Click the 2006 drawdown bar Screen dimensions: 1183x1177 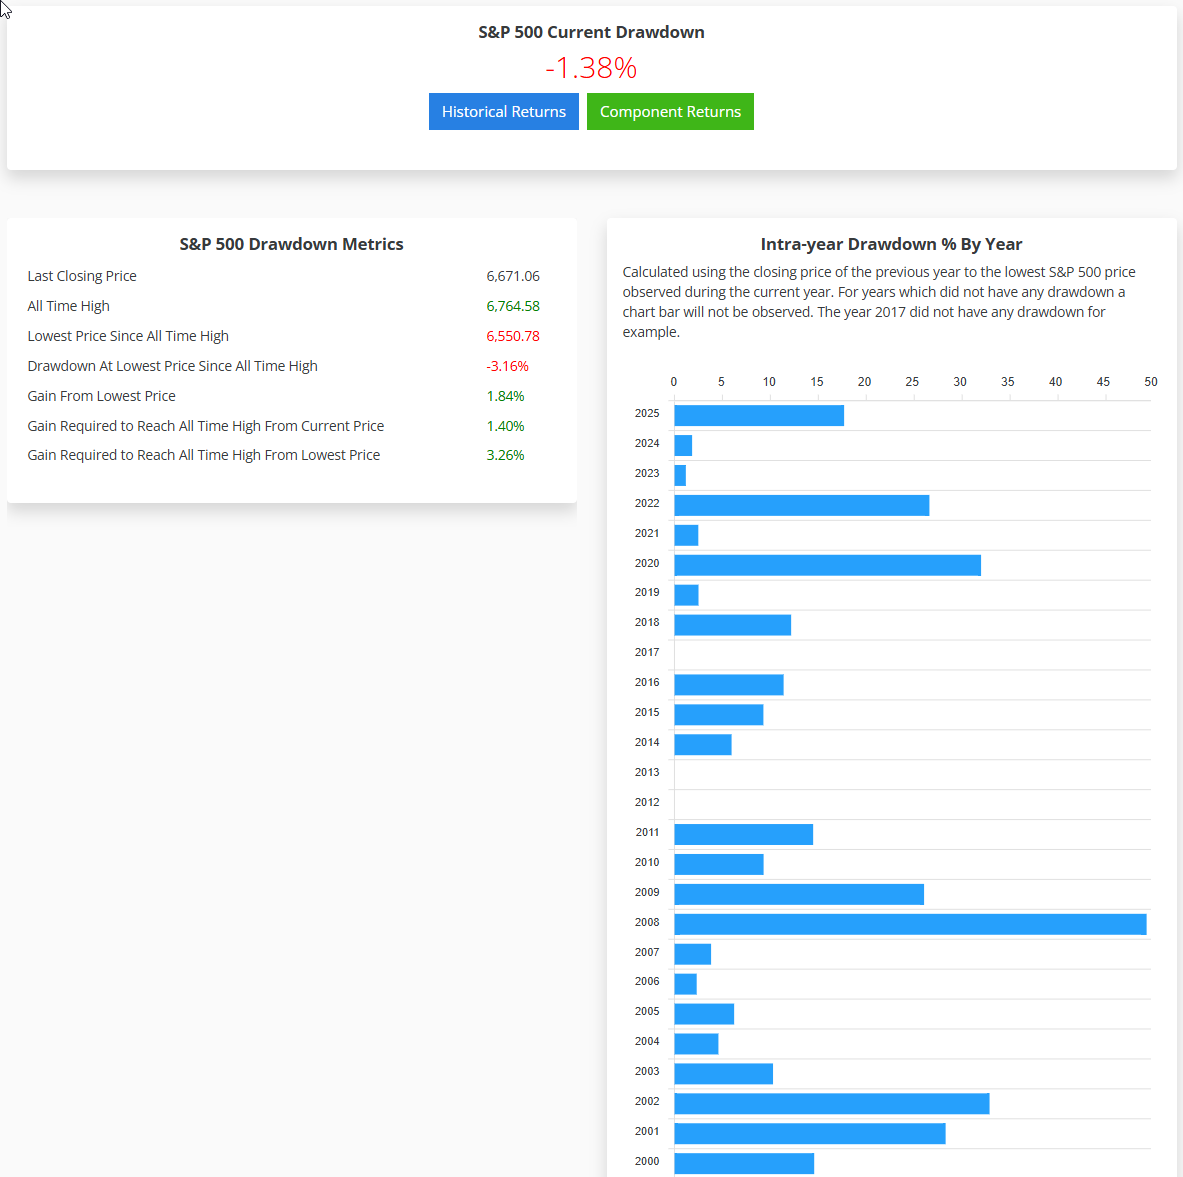point(685,984)
